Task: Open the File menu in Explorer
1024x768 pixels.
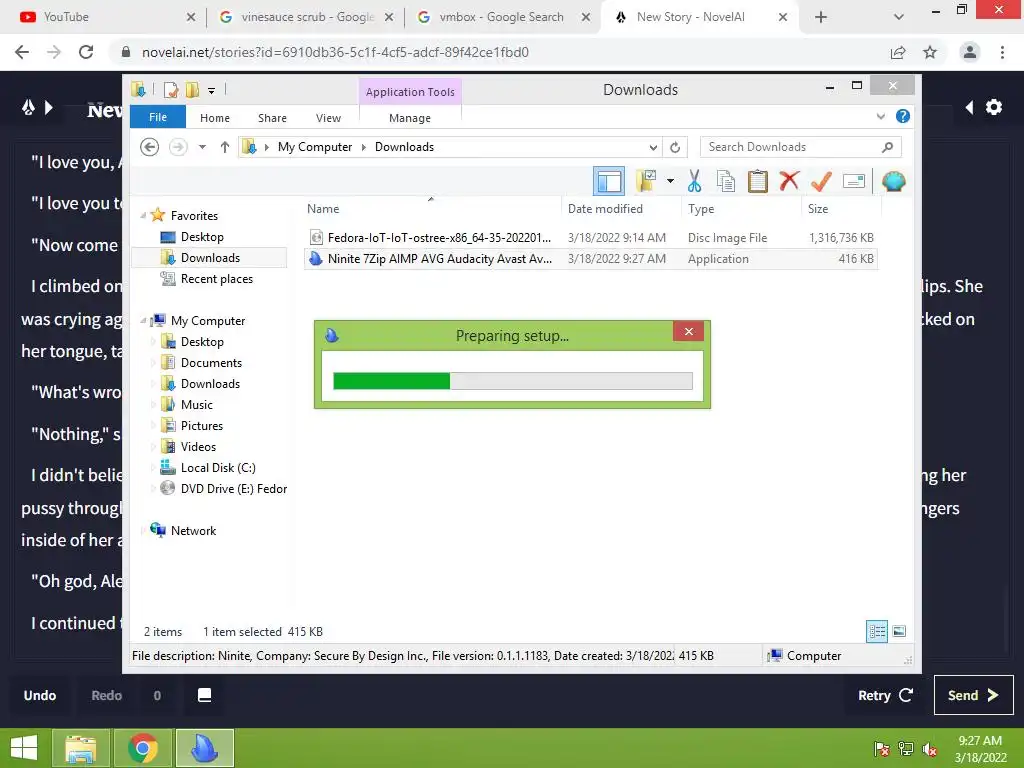Action: pos(158,117)
